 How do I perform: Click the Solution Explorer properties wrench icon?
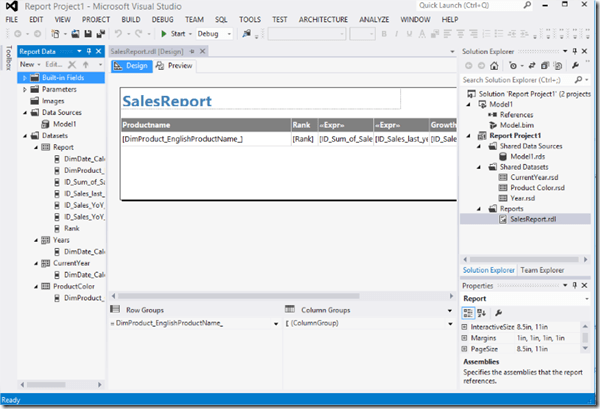point(577,64)
